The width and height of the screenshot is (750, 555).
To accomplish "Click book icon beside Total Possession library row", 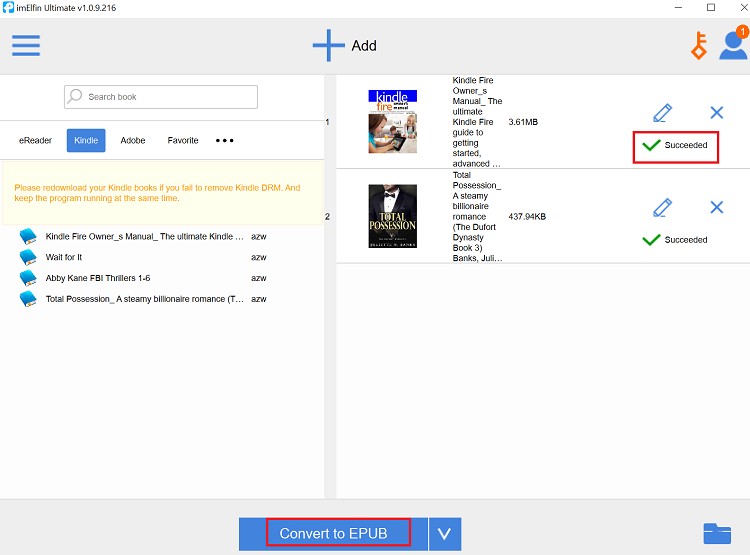I will point(28,299).
